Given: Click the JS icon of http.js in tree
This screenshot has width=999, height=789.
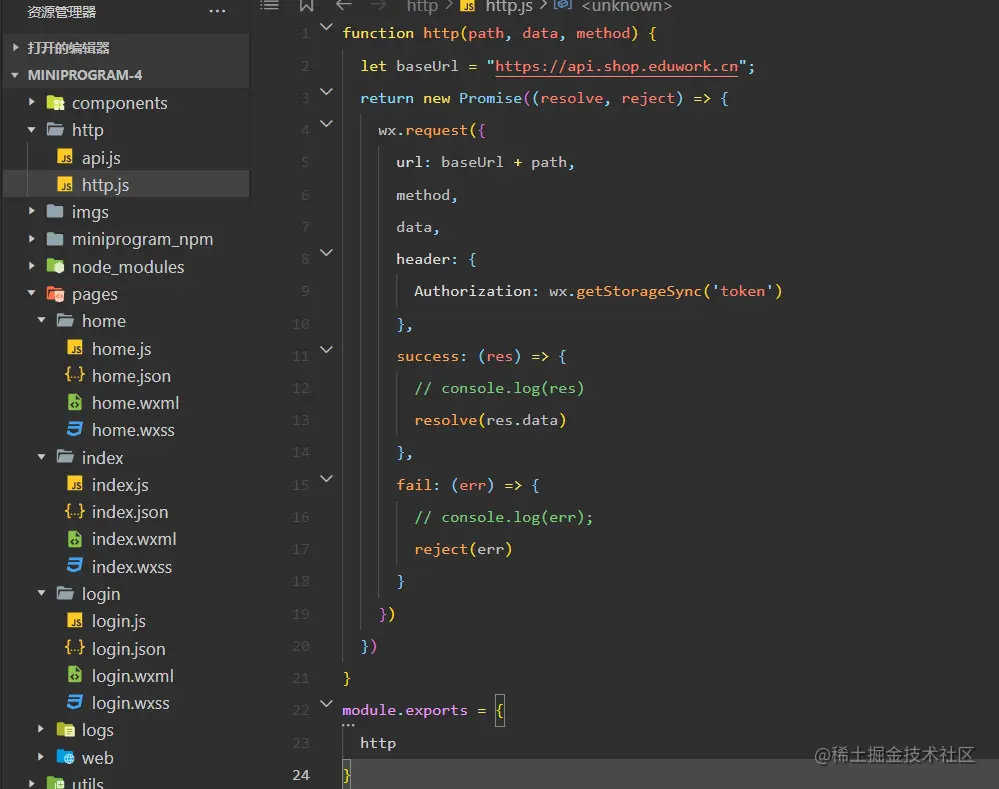Looking at the screenshot, I should (65, 185).
